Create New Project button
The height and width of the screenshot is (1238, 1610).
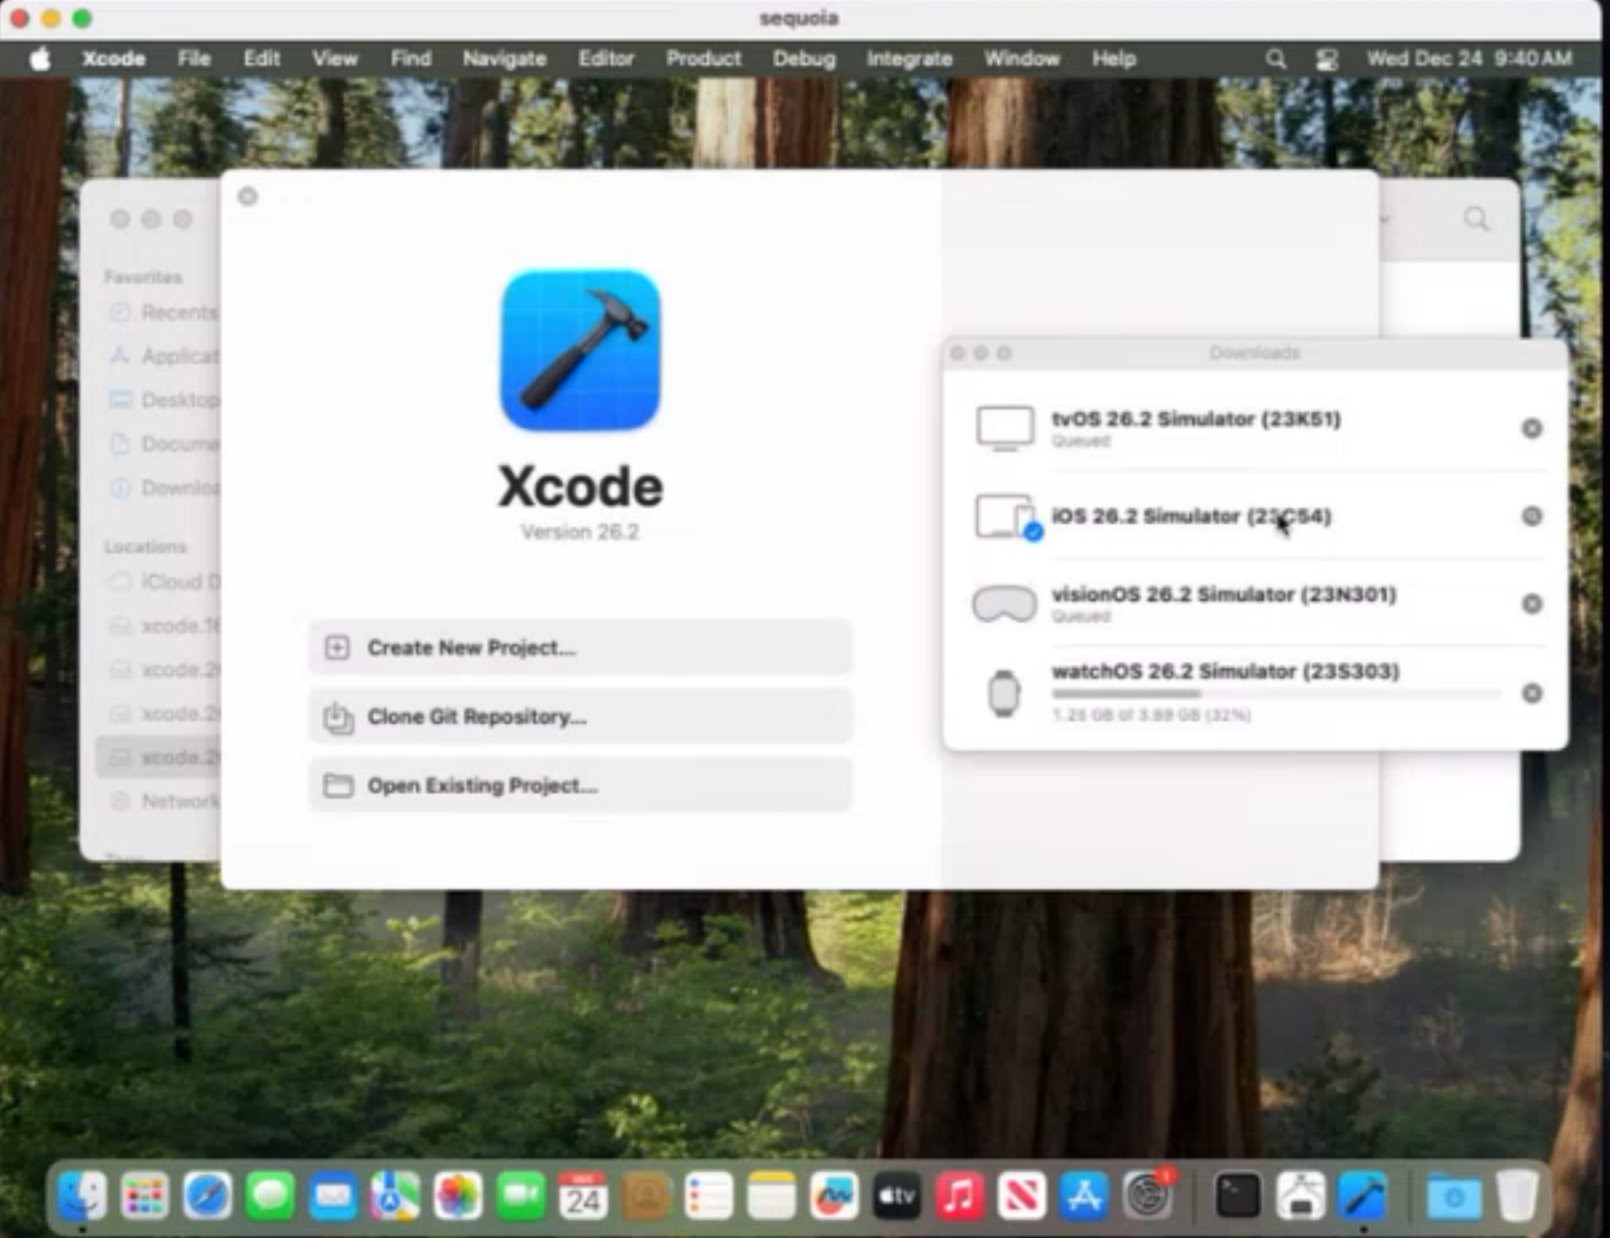coord(580,647)
